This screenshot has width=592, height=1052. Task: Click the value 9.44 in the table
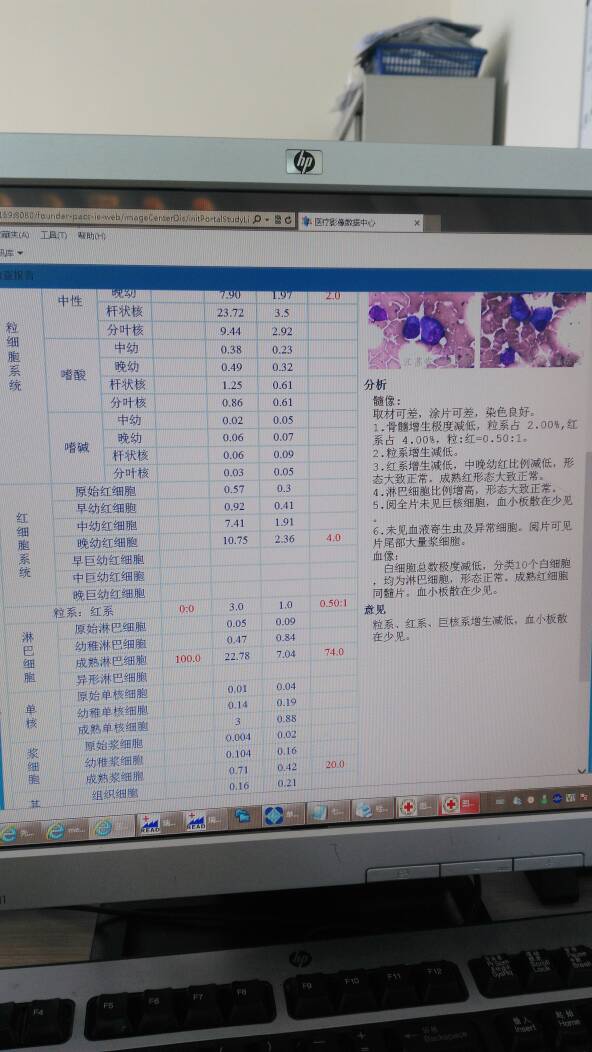point(231,330)
